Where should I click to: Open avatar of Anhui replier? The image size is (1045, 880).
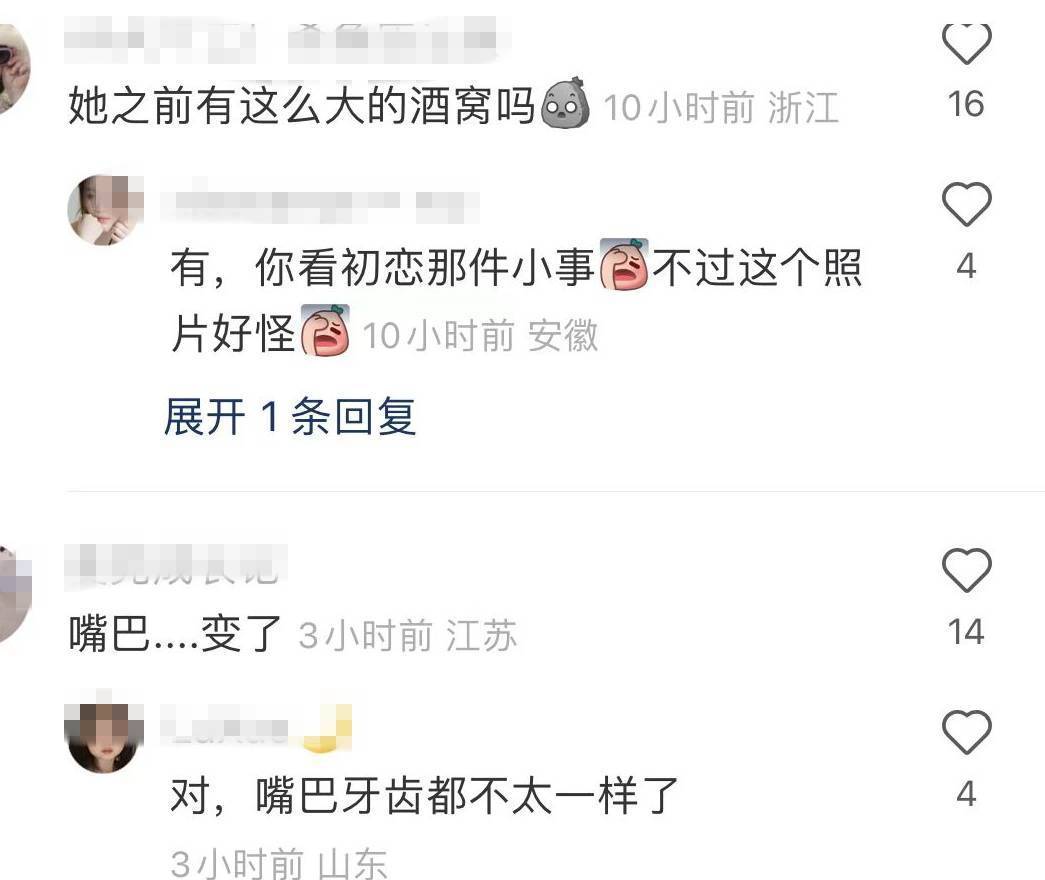point(105,210)
